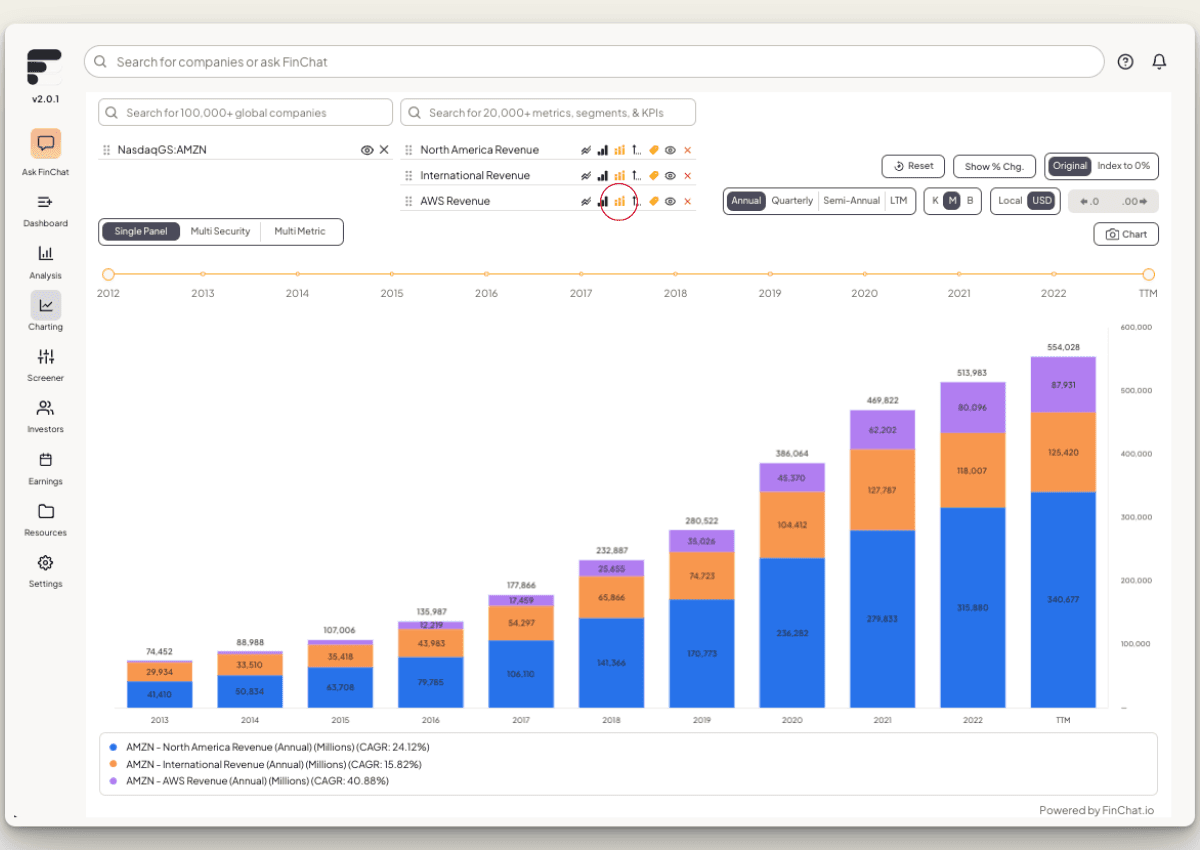The height and width of the screenshot is (850, 1200).
Task: Set International Revenue to line chart
Action: point(586,176)
